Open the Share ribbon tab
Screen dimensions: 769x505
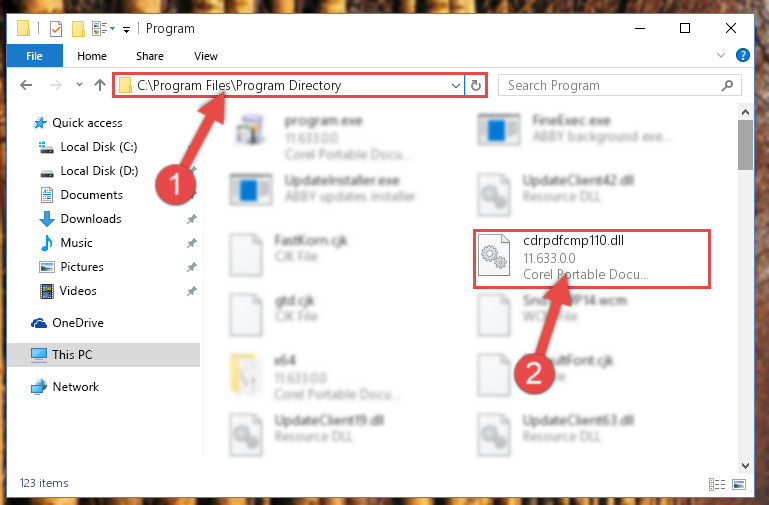(150, 56)
